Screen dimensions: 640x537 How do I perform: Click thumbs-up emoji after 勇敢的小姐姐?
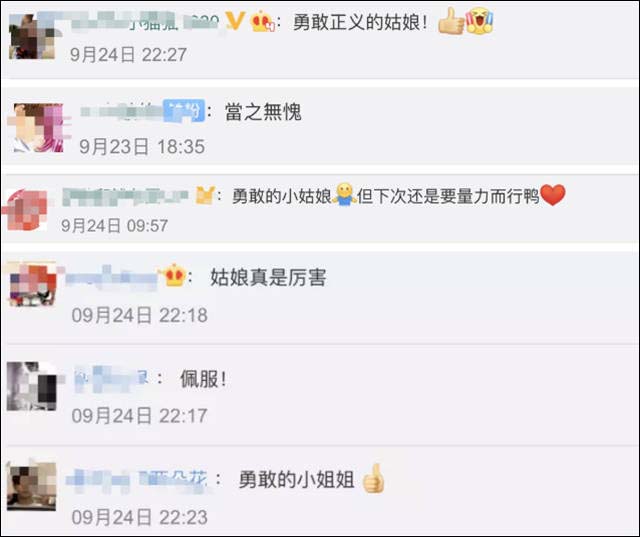373,478
